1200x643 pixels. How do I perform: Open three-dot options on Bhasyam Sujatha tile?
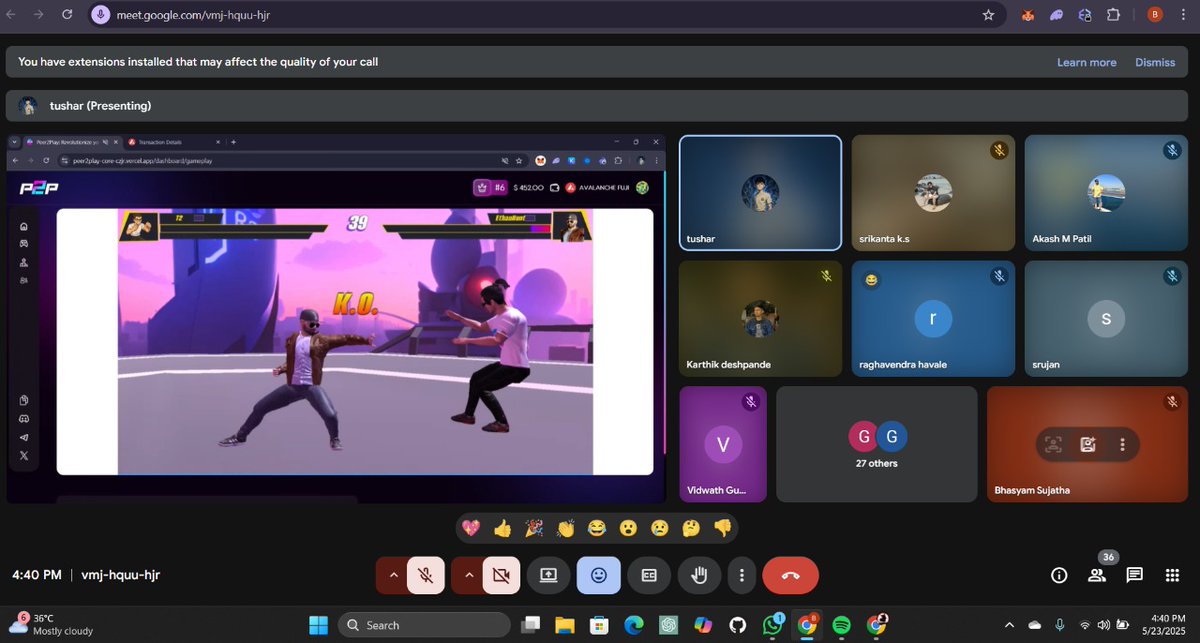click(1123, 445)
